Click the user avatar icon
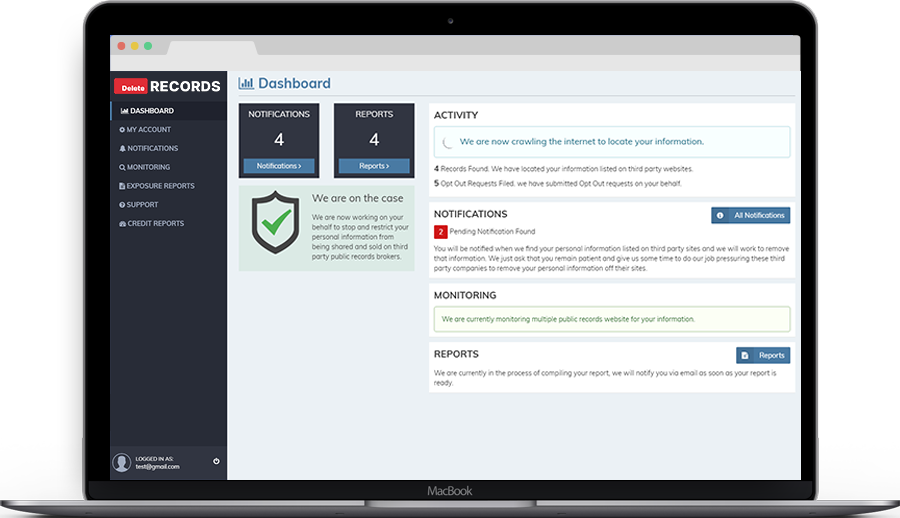900x518 pixels. click(x=122, y=462)
